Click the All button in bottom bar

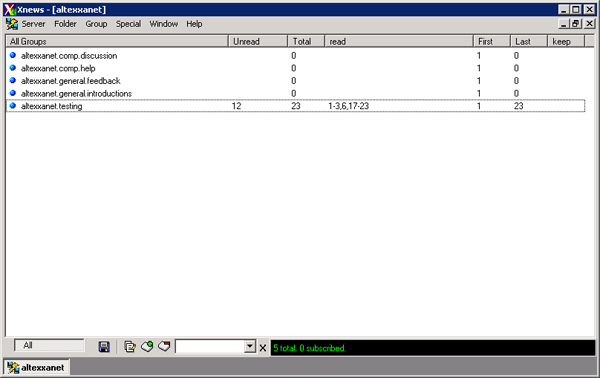coord(49,345)
